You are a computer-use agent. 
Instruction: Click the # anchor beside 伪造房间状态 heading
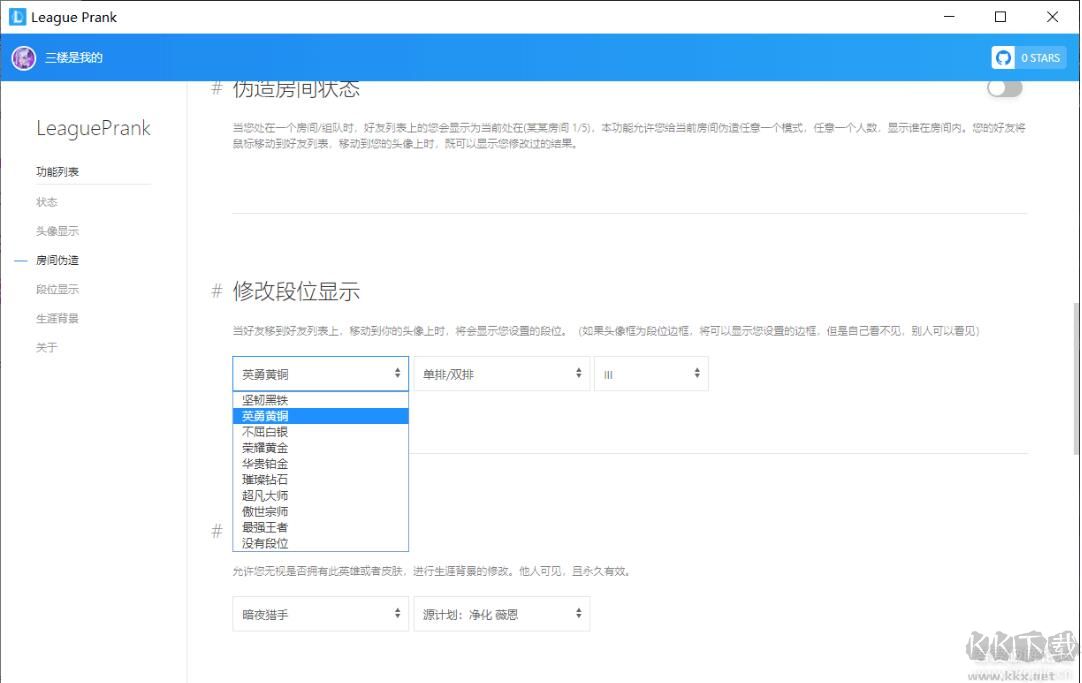pyautogui.click(x=216, y=88)
